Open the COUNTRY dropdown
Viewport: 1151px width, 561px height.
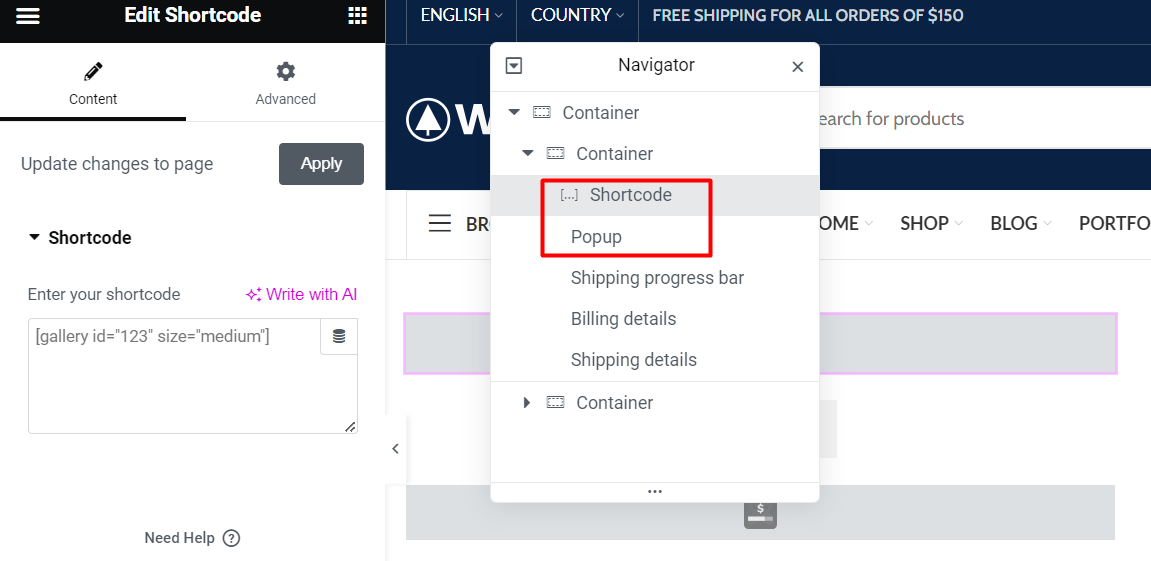coord(578,15)
